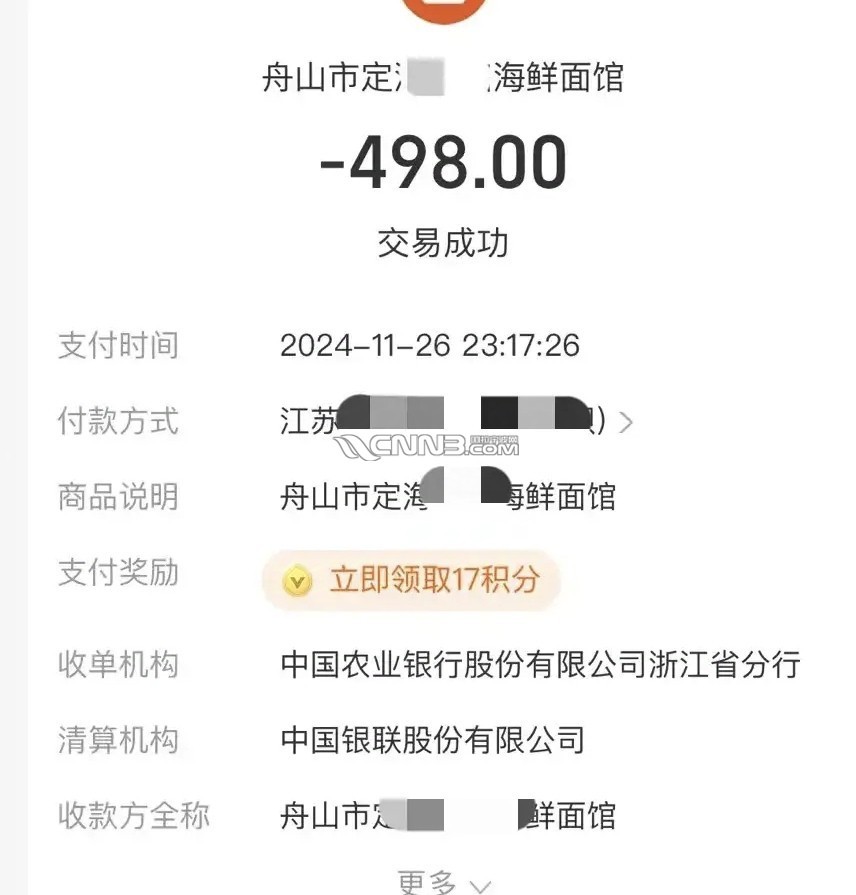The width and height of the screenshot is (856, 895).
Task: Click the 收单机构 Agricultural Bank value
Action: click(x=540, y=664)
